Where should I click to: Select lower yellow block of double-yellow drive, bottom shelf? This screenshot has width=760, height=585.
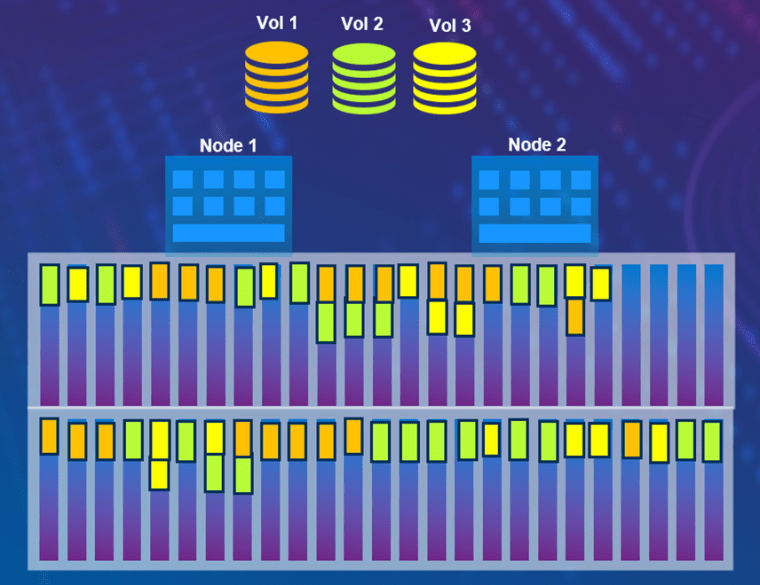(x=159, y=474)
